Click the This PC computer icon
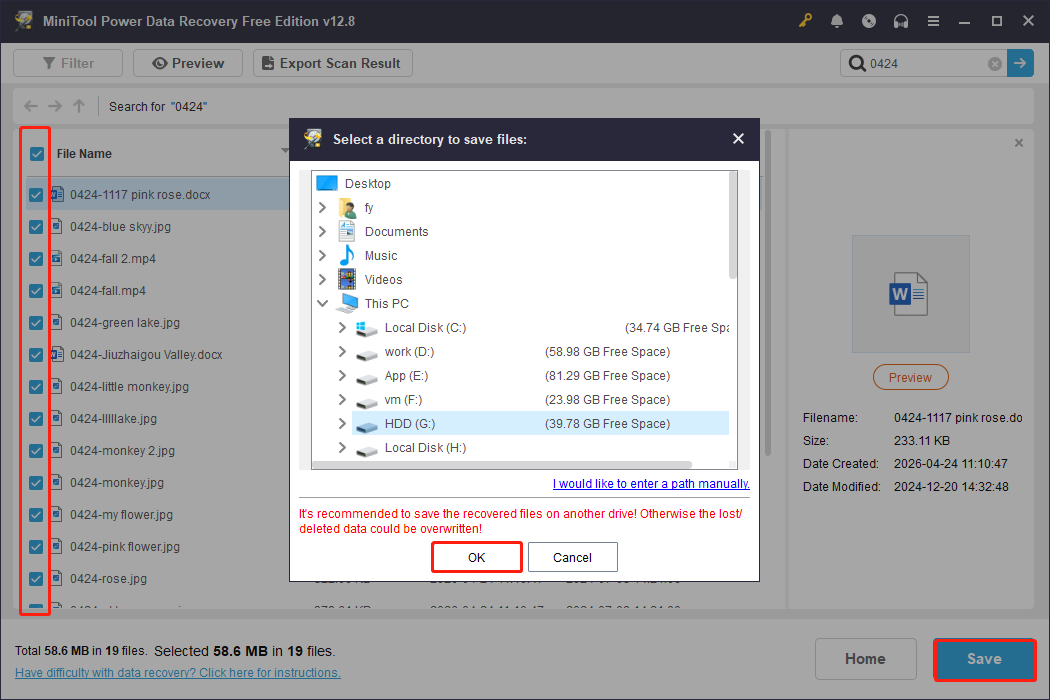Screen dimensions: 1050x700 (348, 303)
